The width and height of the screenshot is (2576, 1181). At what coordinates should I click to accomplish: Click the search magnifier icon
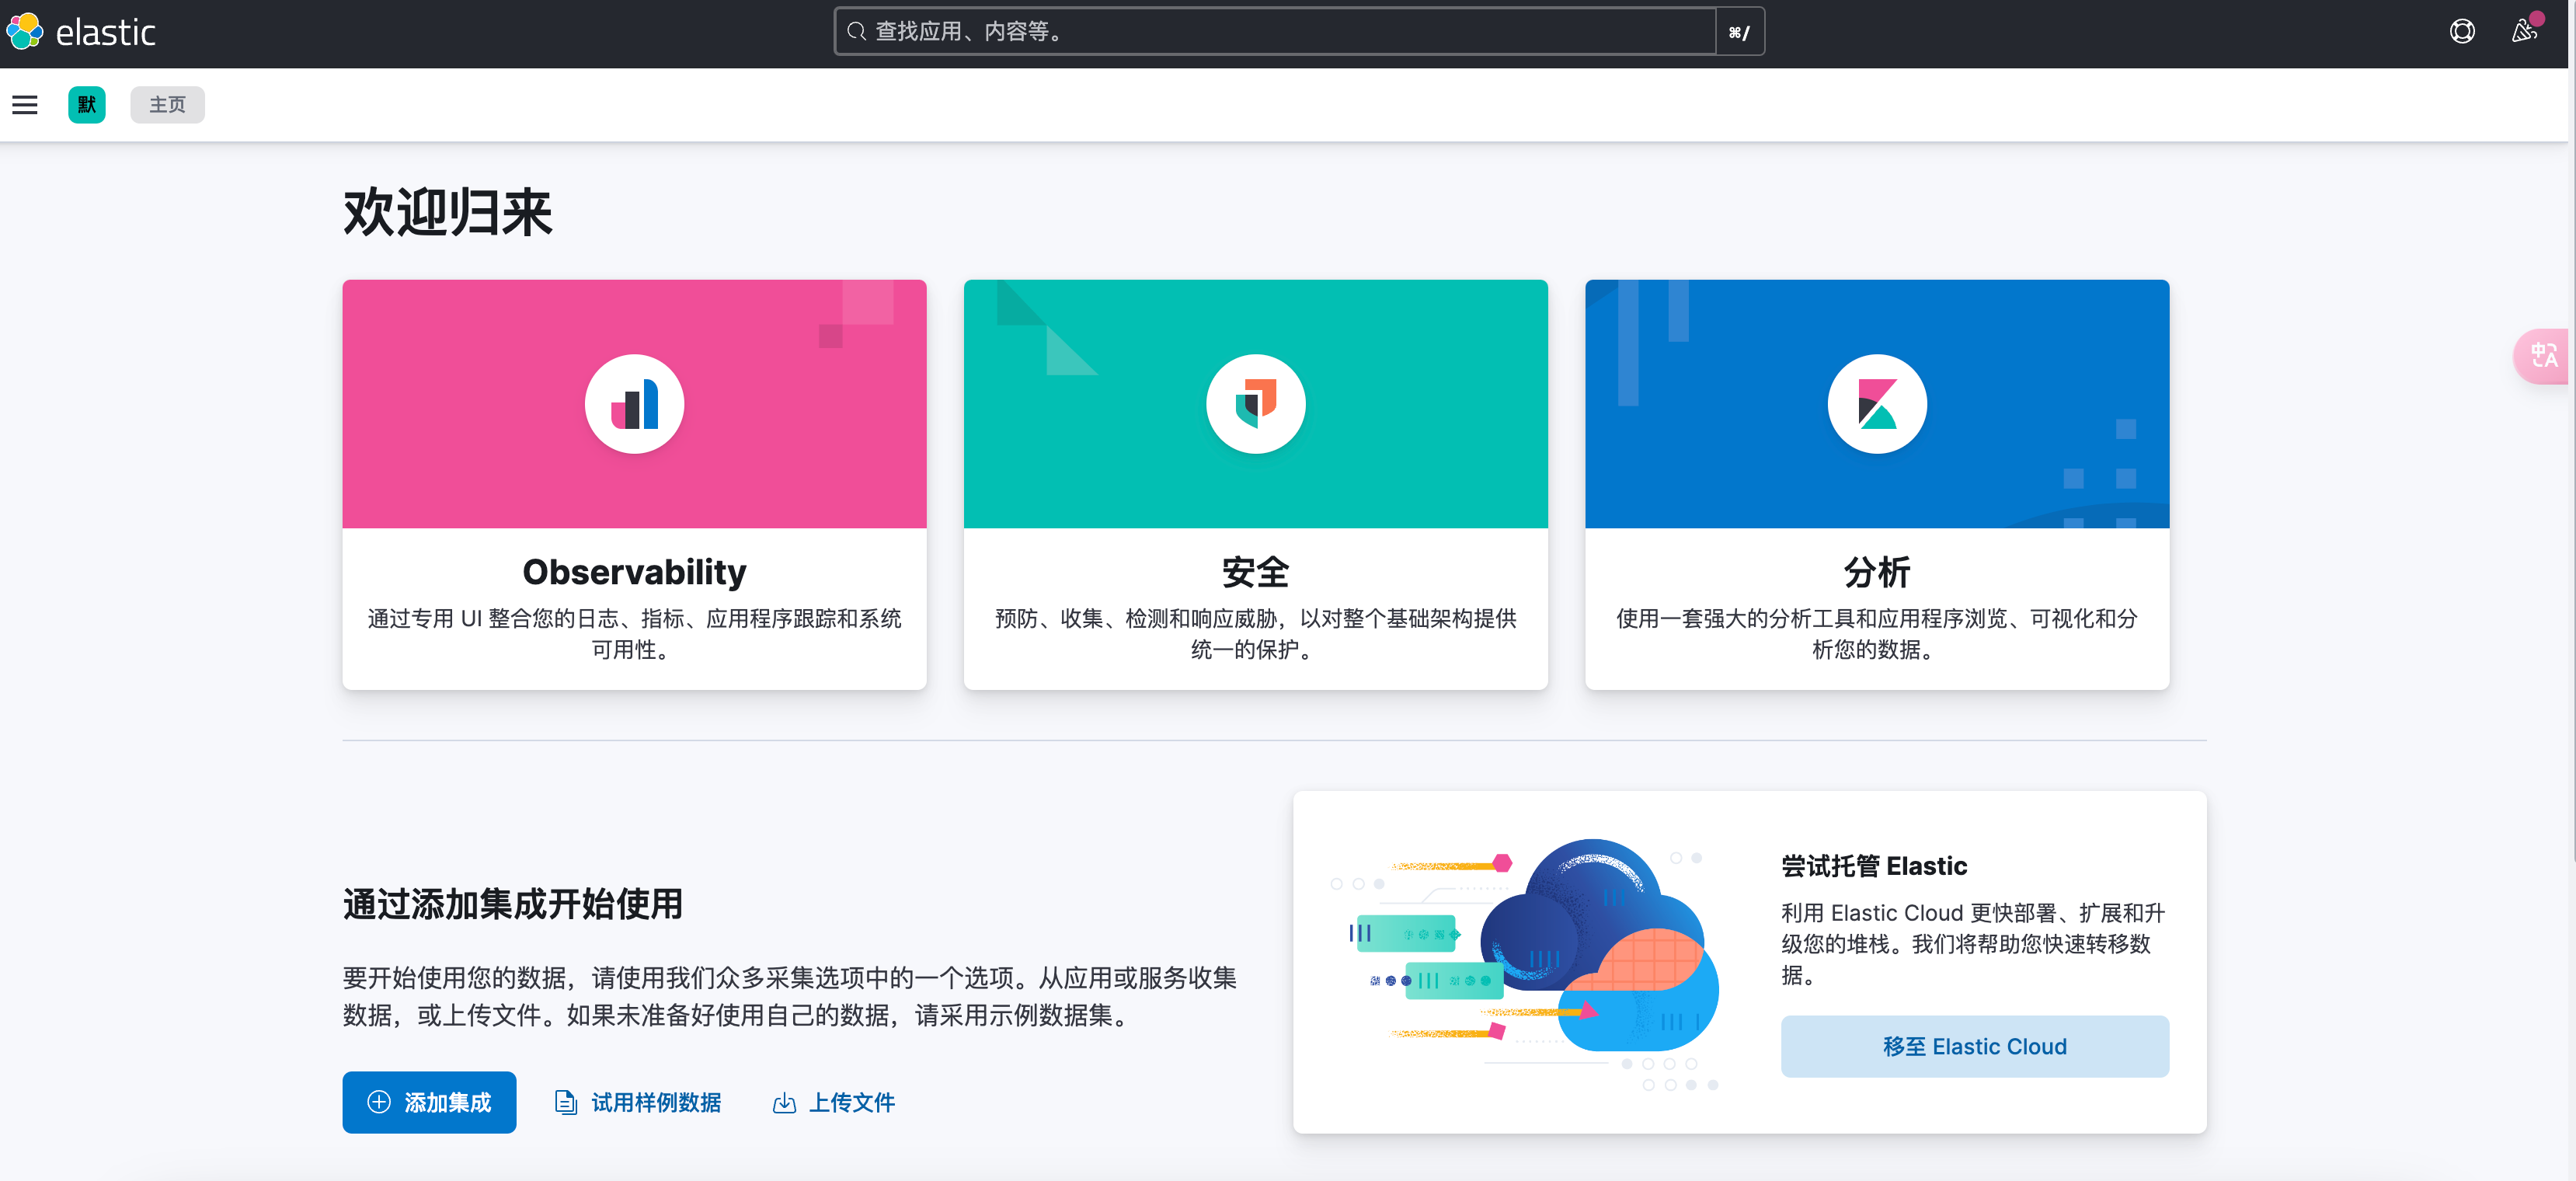point(856,31)
